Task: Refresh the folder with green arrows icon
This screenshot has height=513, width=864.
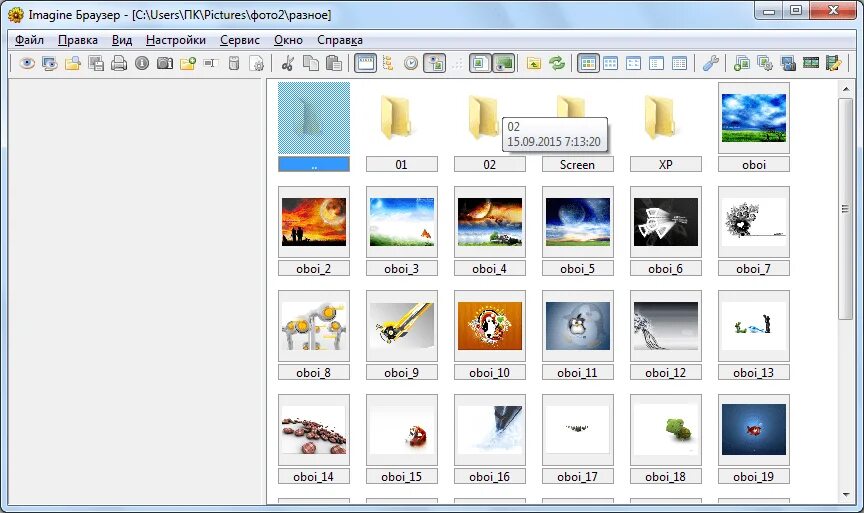Action: tap(557, 64)
